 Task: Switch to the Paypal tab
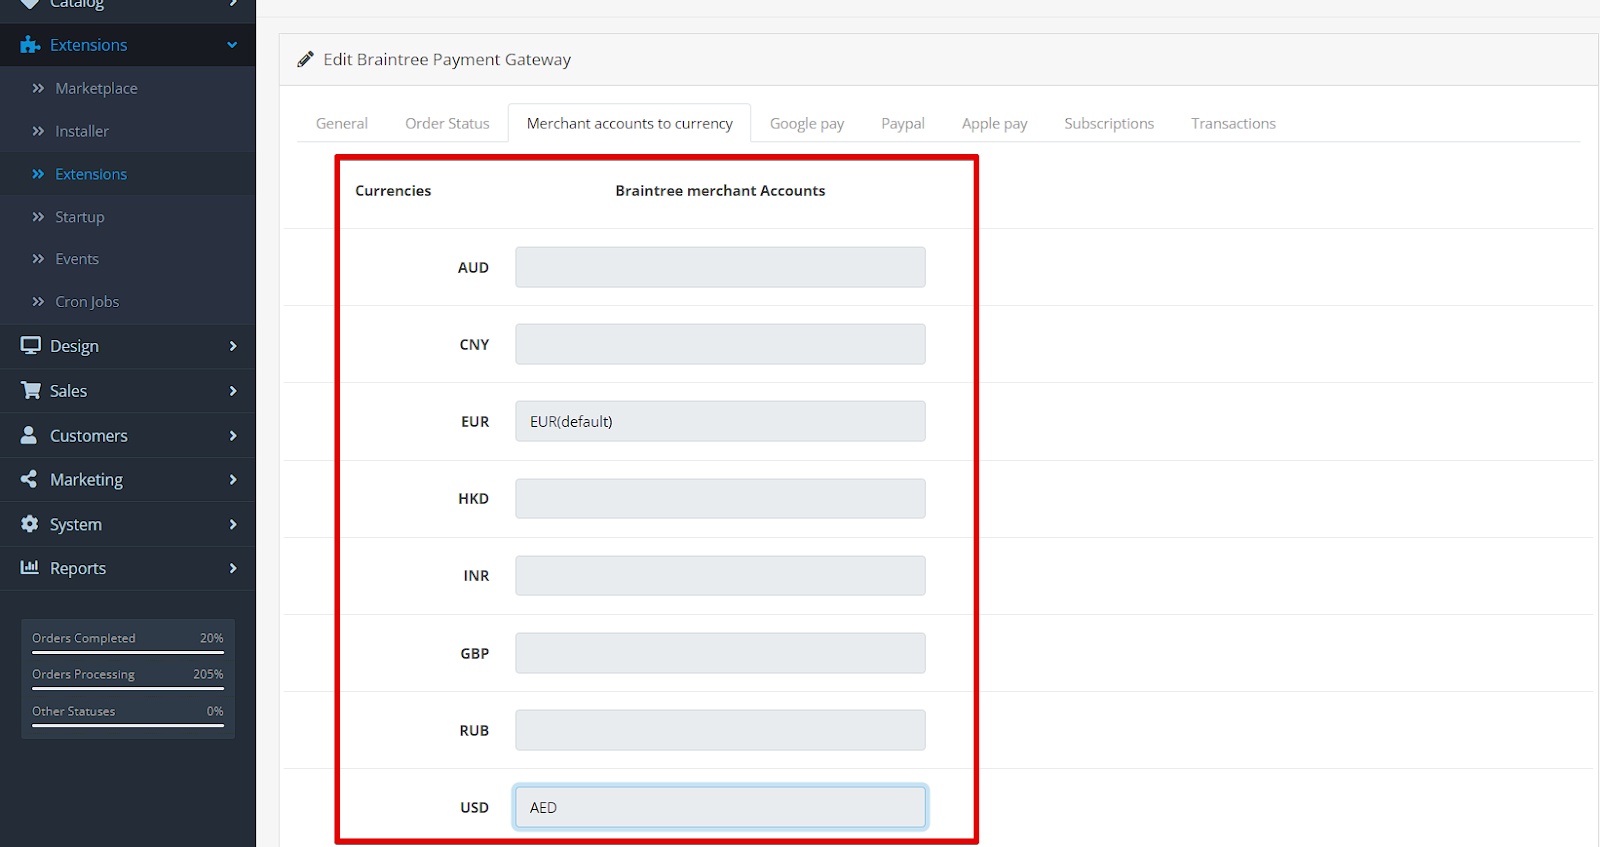tap(903, 123)
